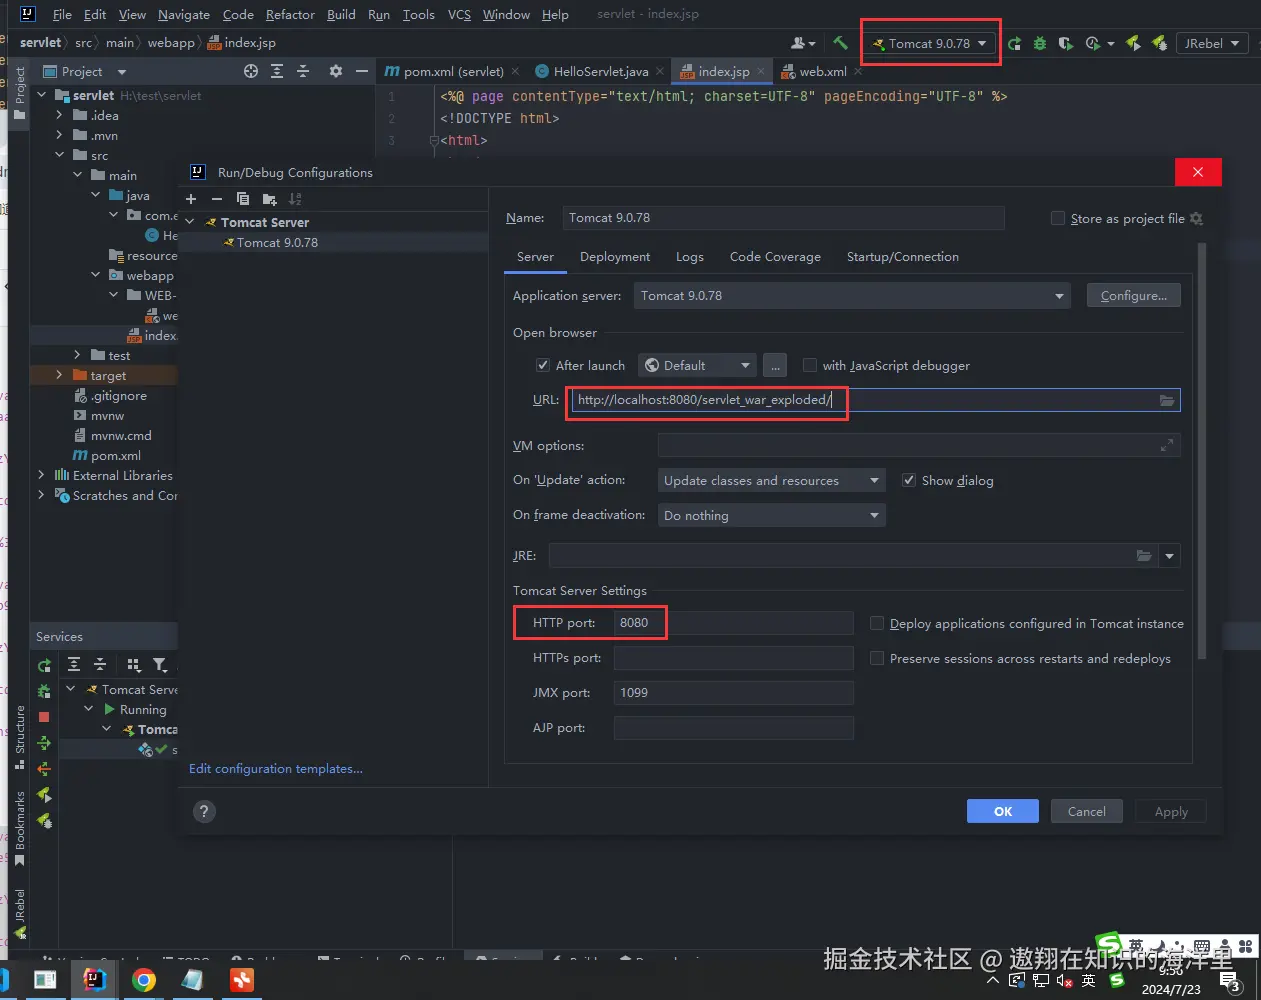1261x1000 pixels.
Task: Click the Build project hammer icon
Action: pos(840,43)
